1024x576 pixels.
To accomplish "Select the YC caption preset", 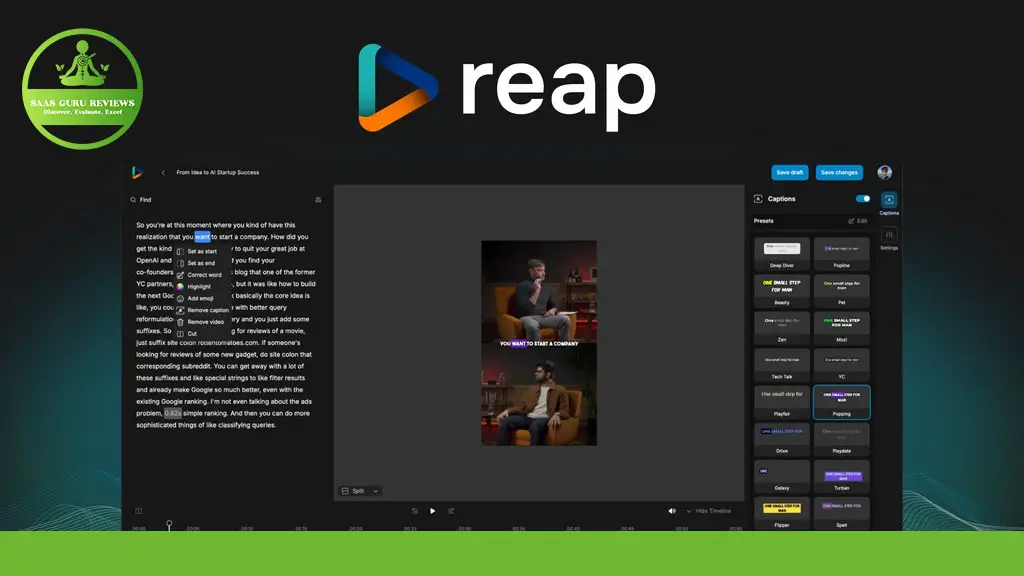I will 841,366.
